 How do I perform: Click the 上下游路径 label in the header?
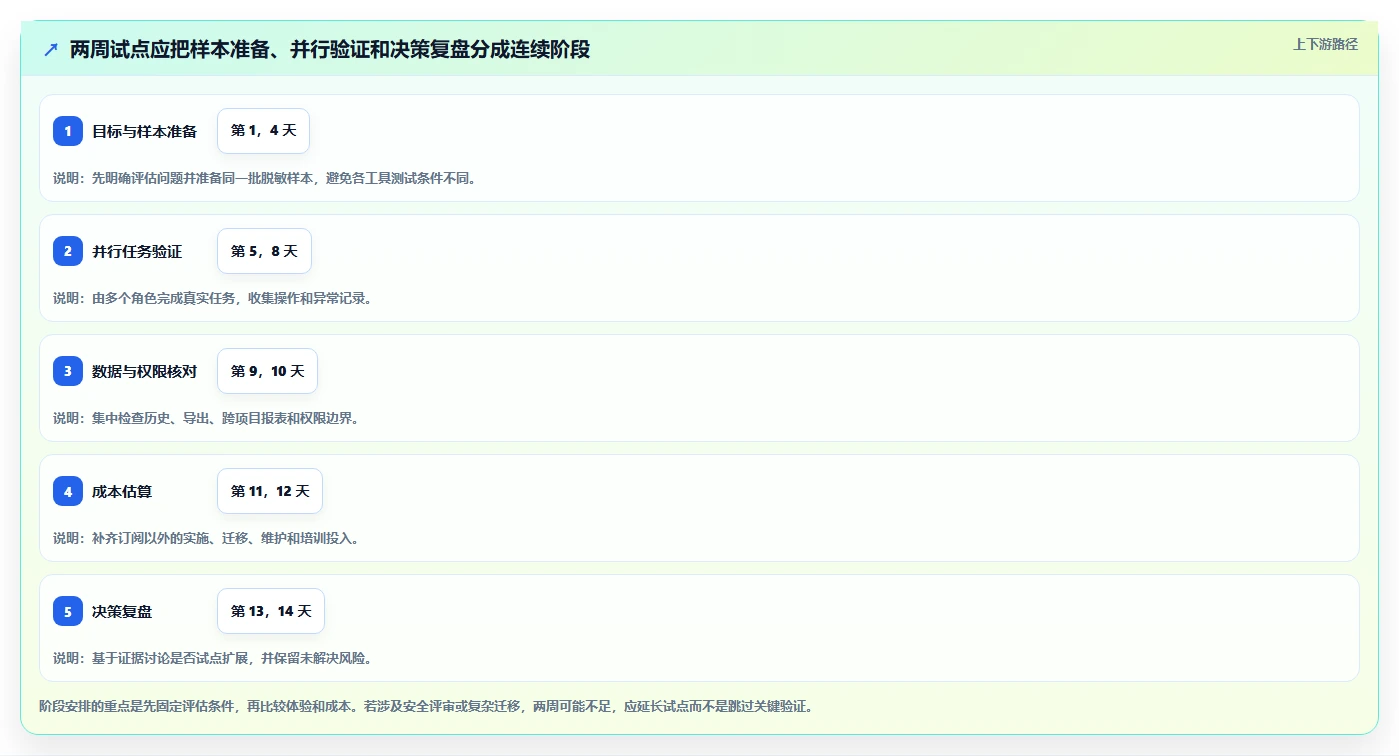1325,44
